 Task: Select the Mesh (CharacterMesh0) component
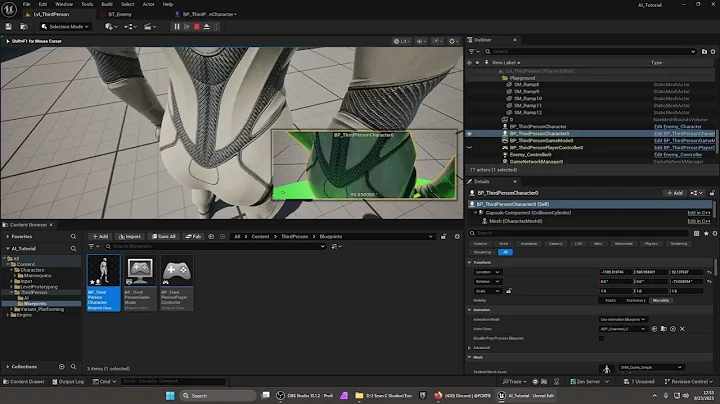click(515, 221)
